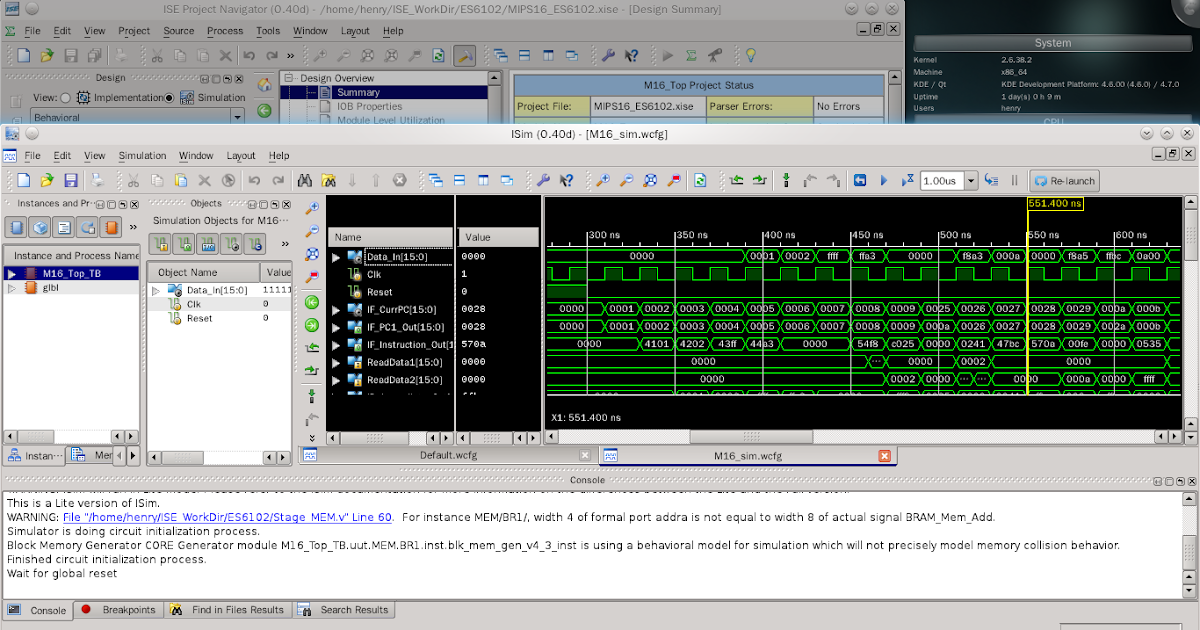Expand Data_In[15:0] bus in the waveform names
This screenshot has width=1200, height=630.
[336, 257]
